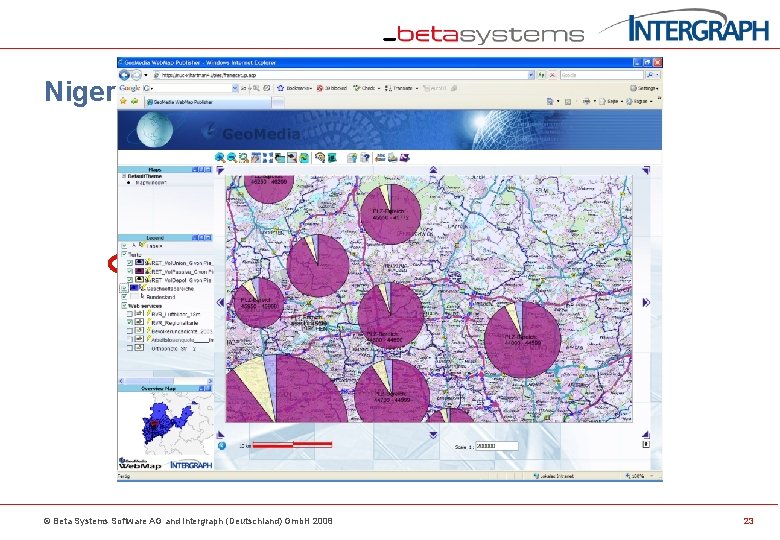
Task: Click the browser address-bar refresh button
Action: click(x=542, y=75)
